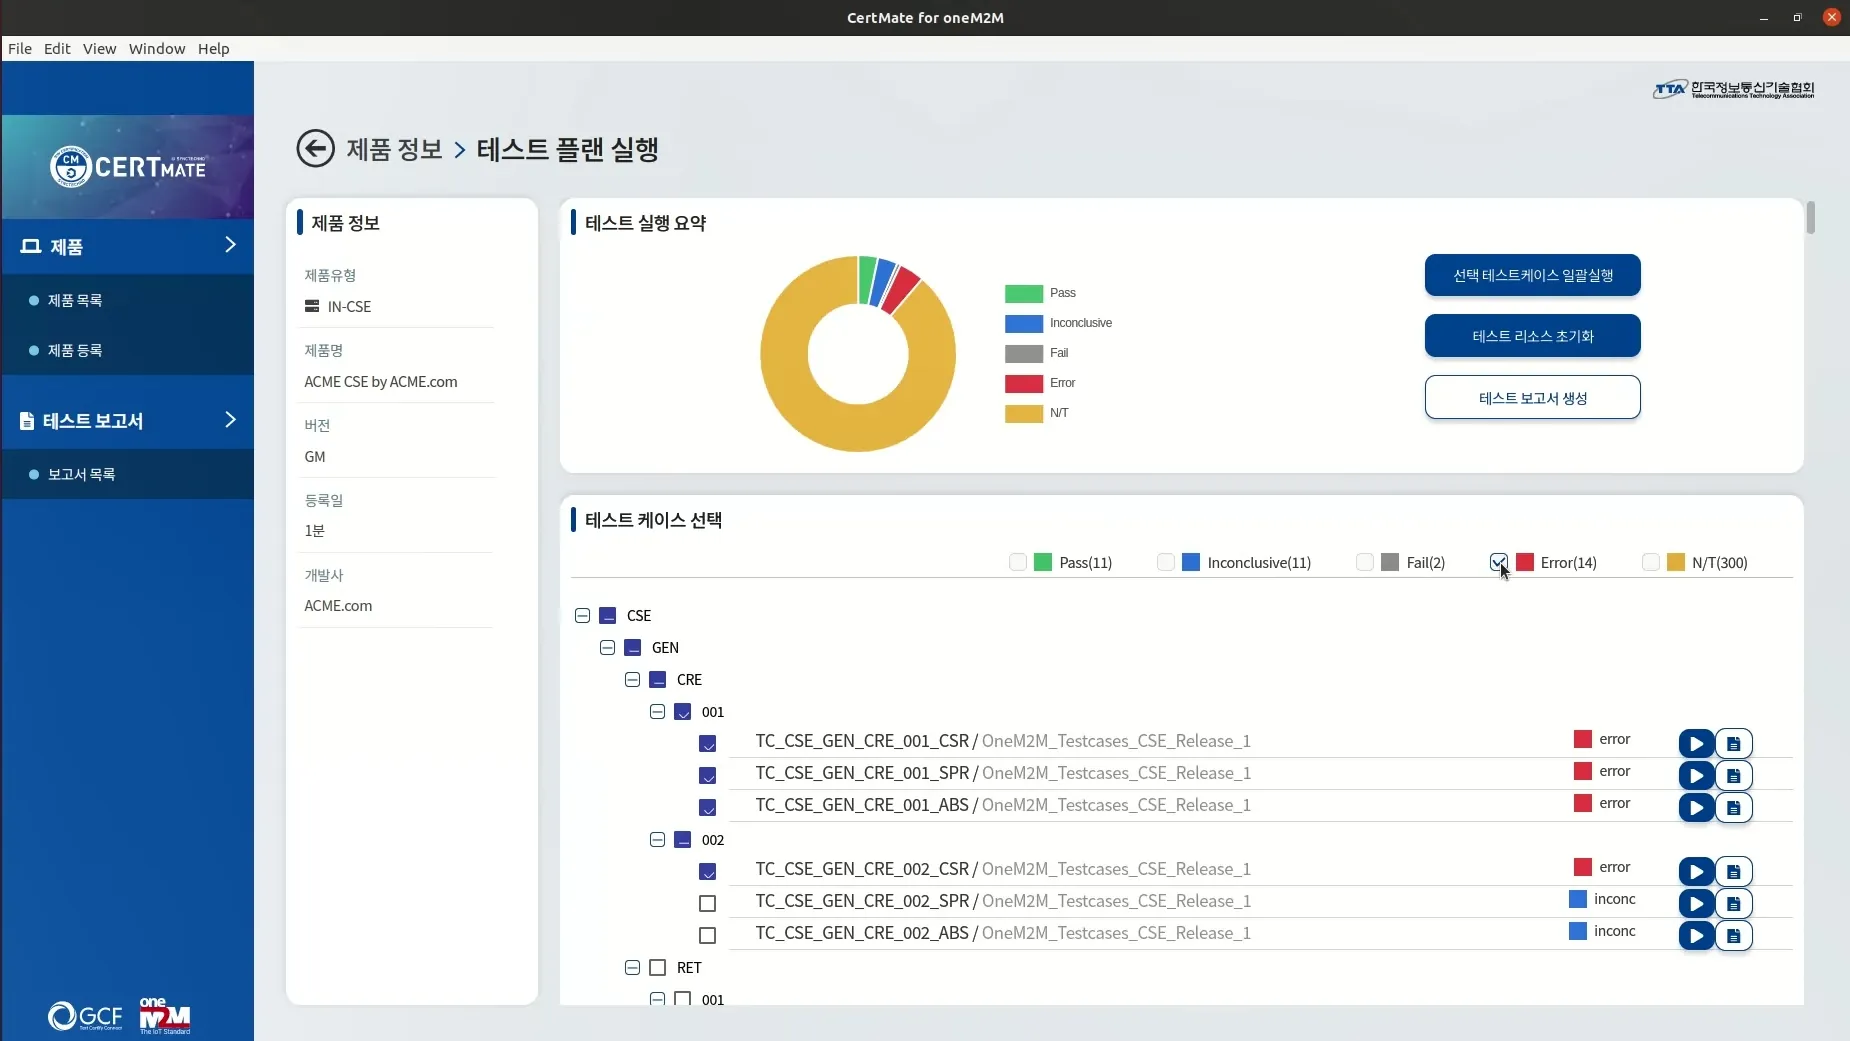
Task: Run test TC_CSE_GEN_CRE_001_CSR with play icon
Action: (1696, 744)
